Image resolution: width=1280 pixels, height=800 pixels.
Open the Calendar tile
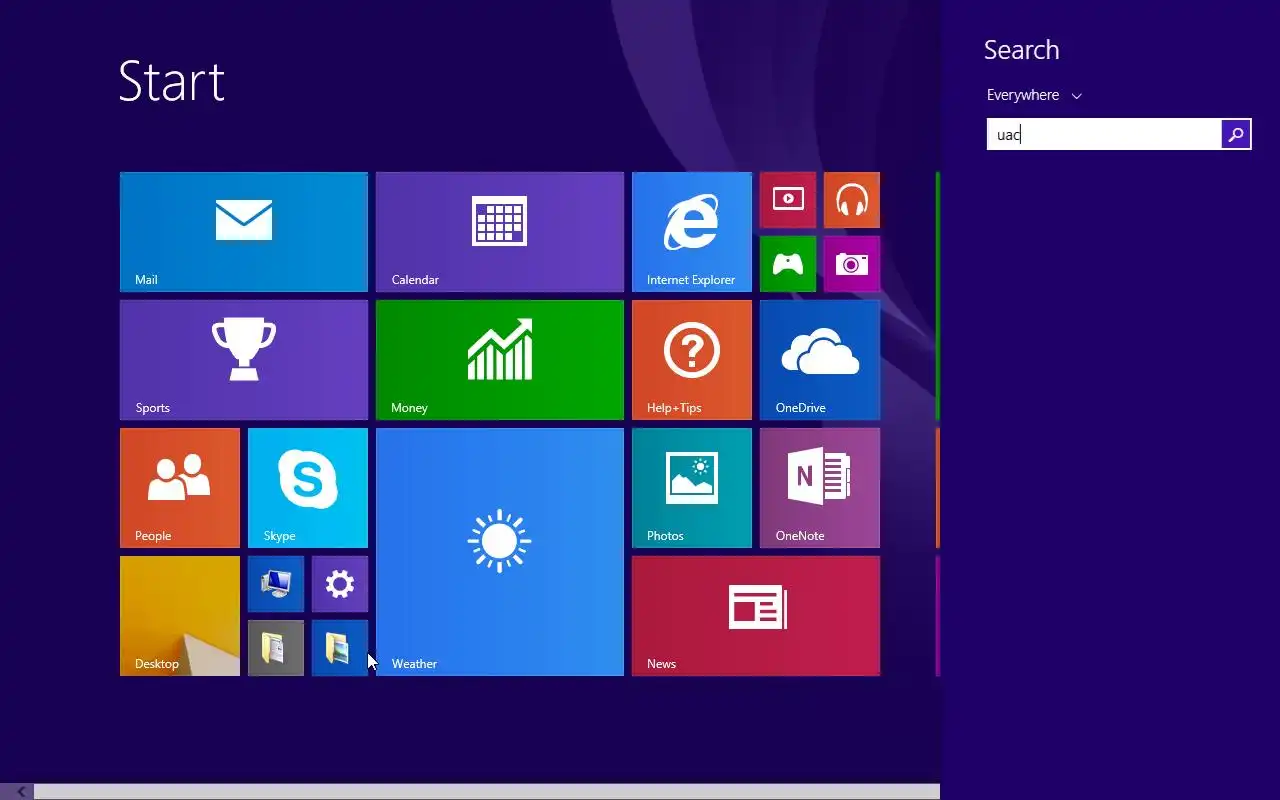pos(500,232)
